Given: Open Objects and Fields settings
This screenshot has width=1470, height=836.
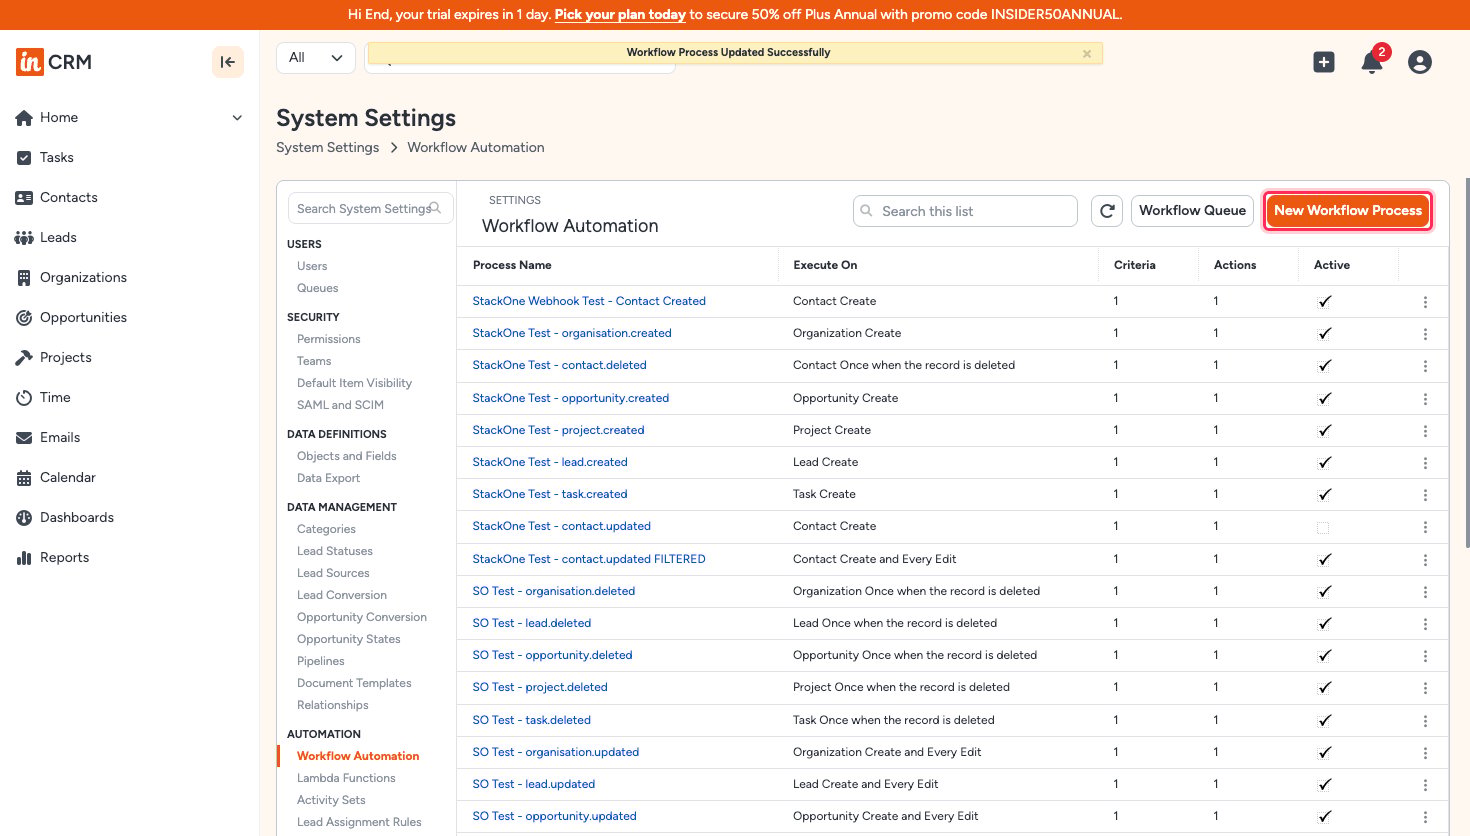Looking at the screenshot, I should (x=346, y=456).
